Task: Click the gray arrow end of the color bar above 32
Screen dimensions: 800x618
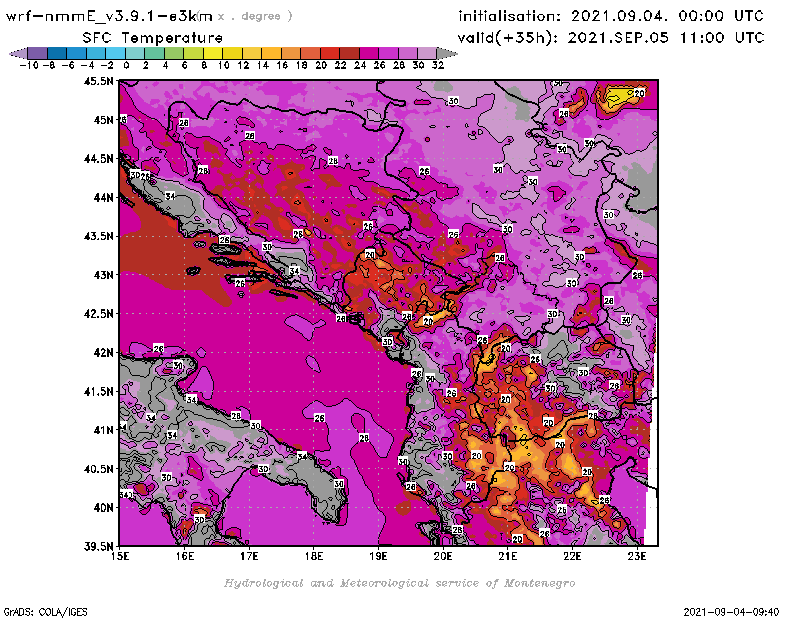Action: (x=447, y=54)
